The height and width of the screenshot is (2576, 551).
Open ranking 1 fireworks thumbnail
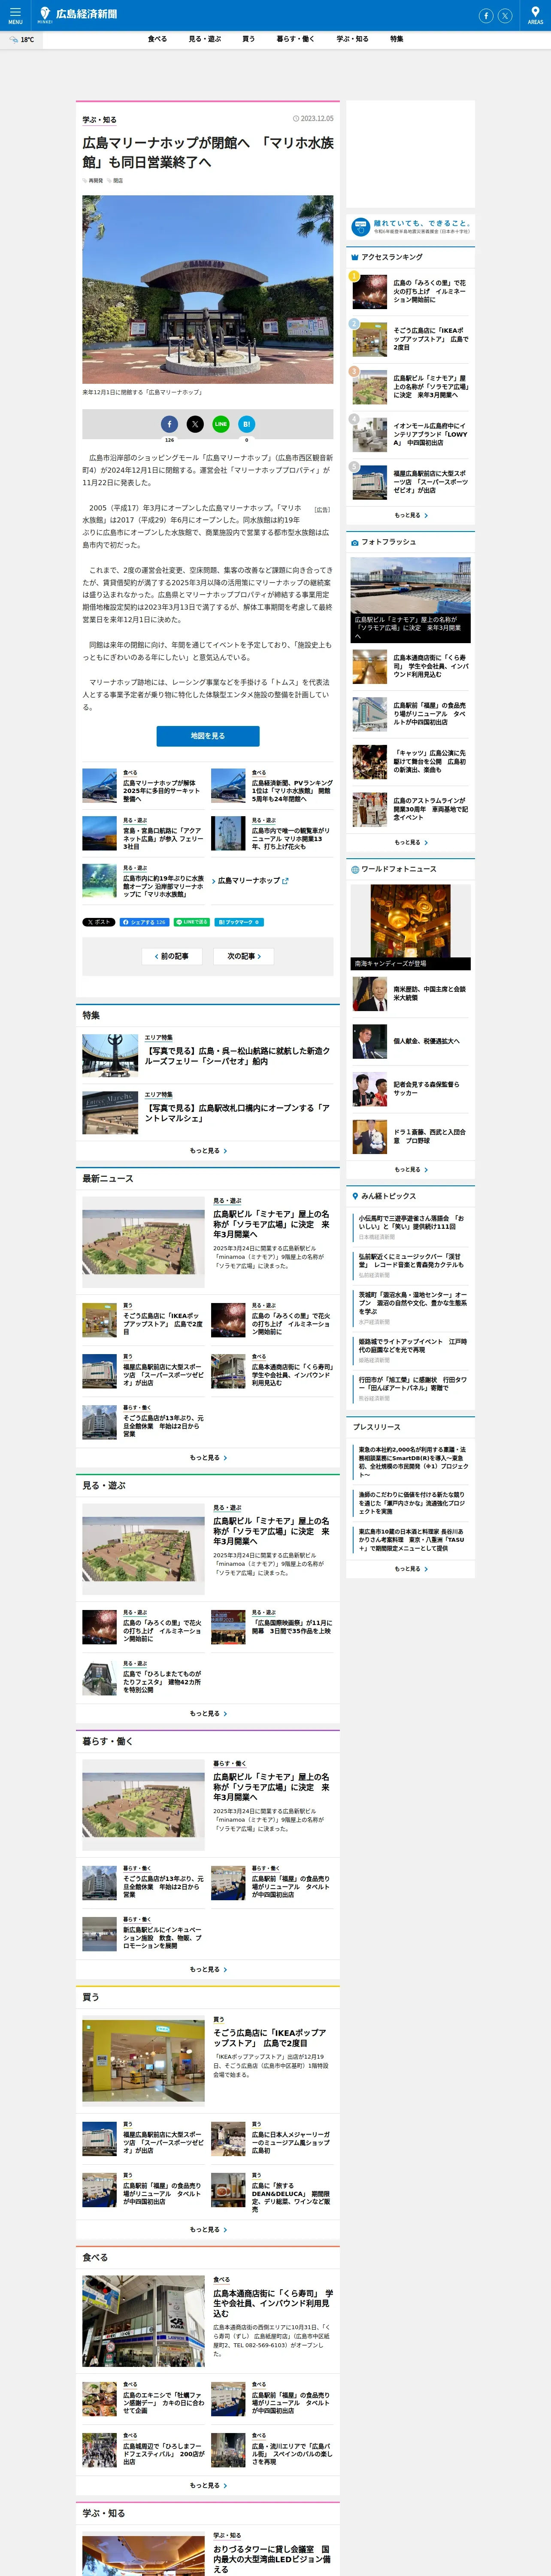pos(369,292)
